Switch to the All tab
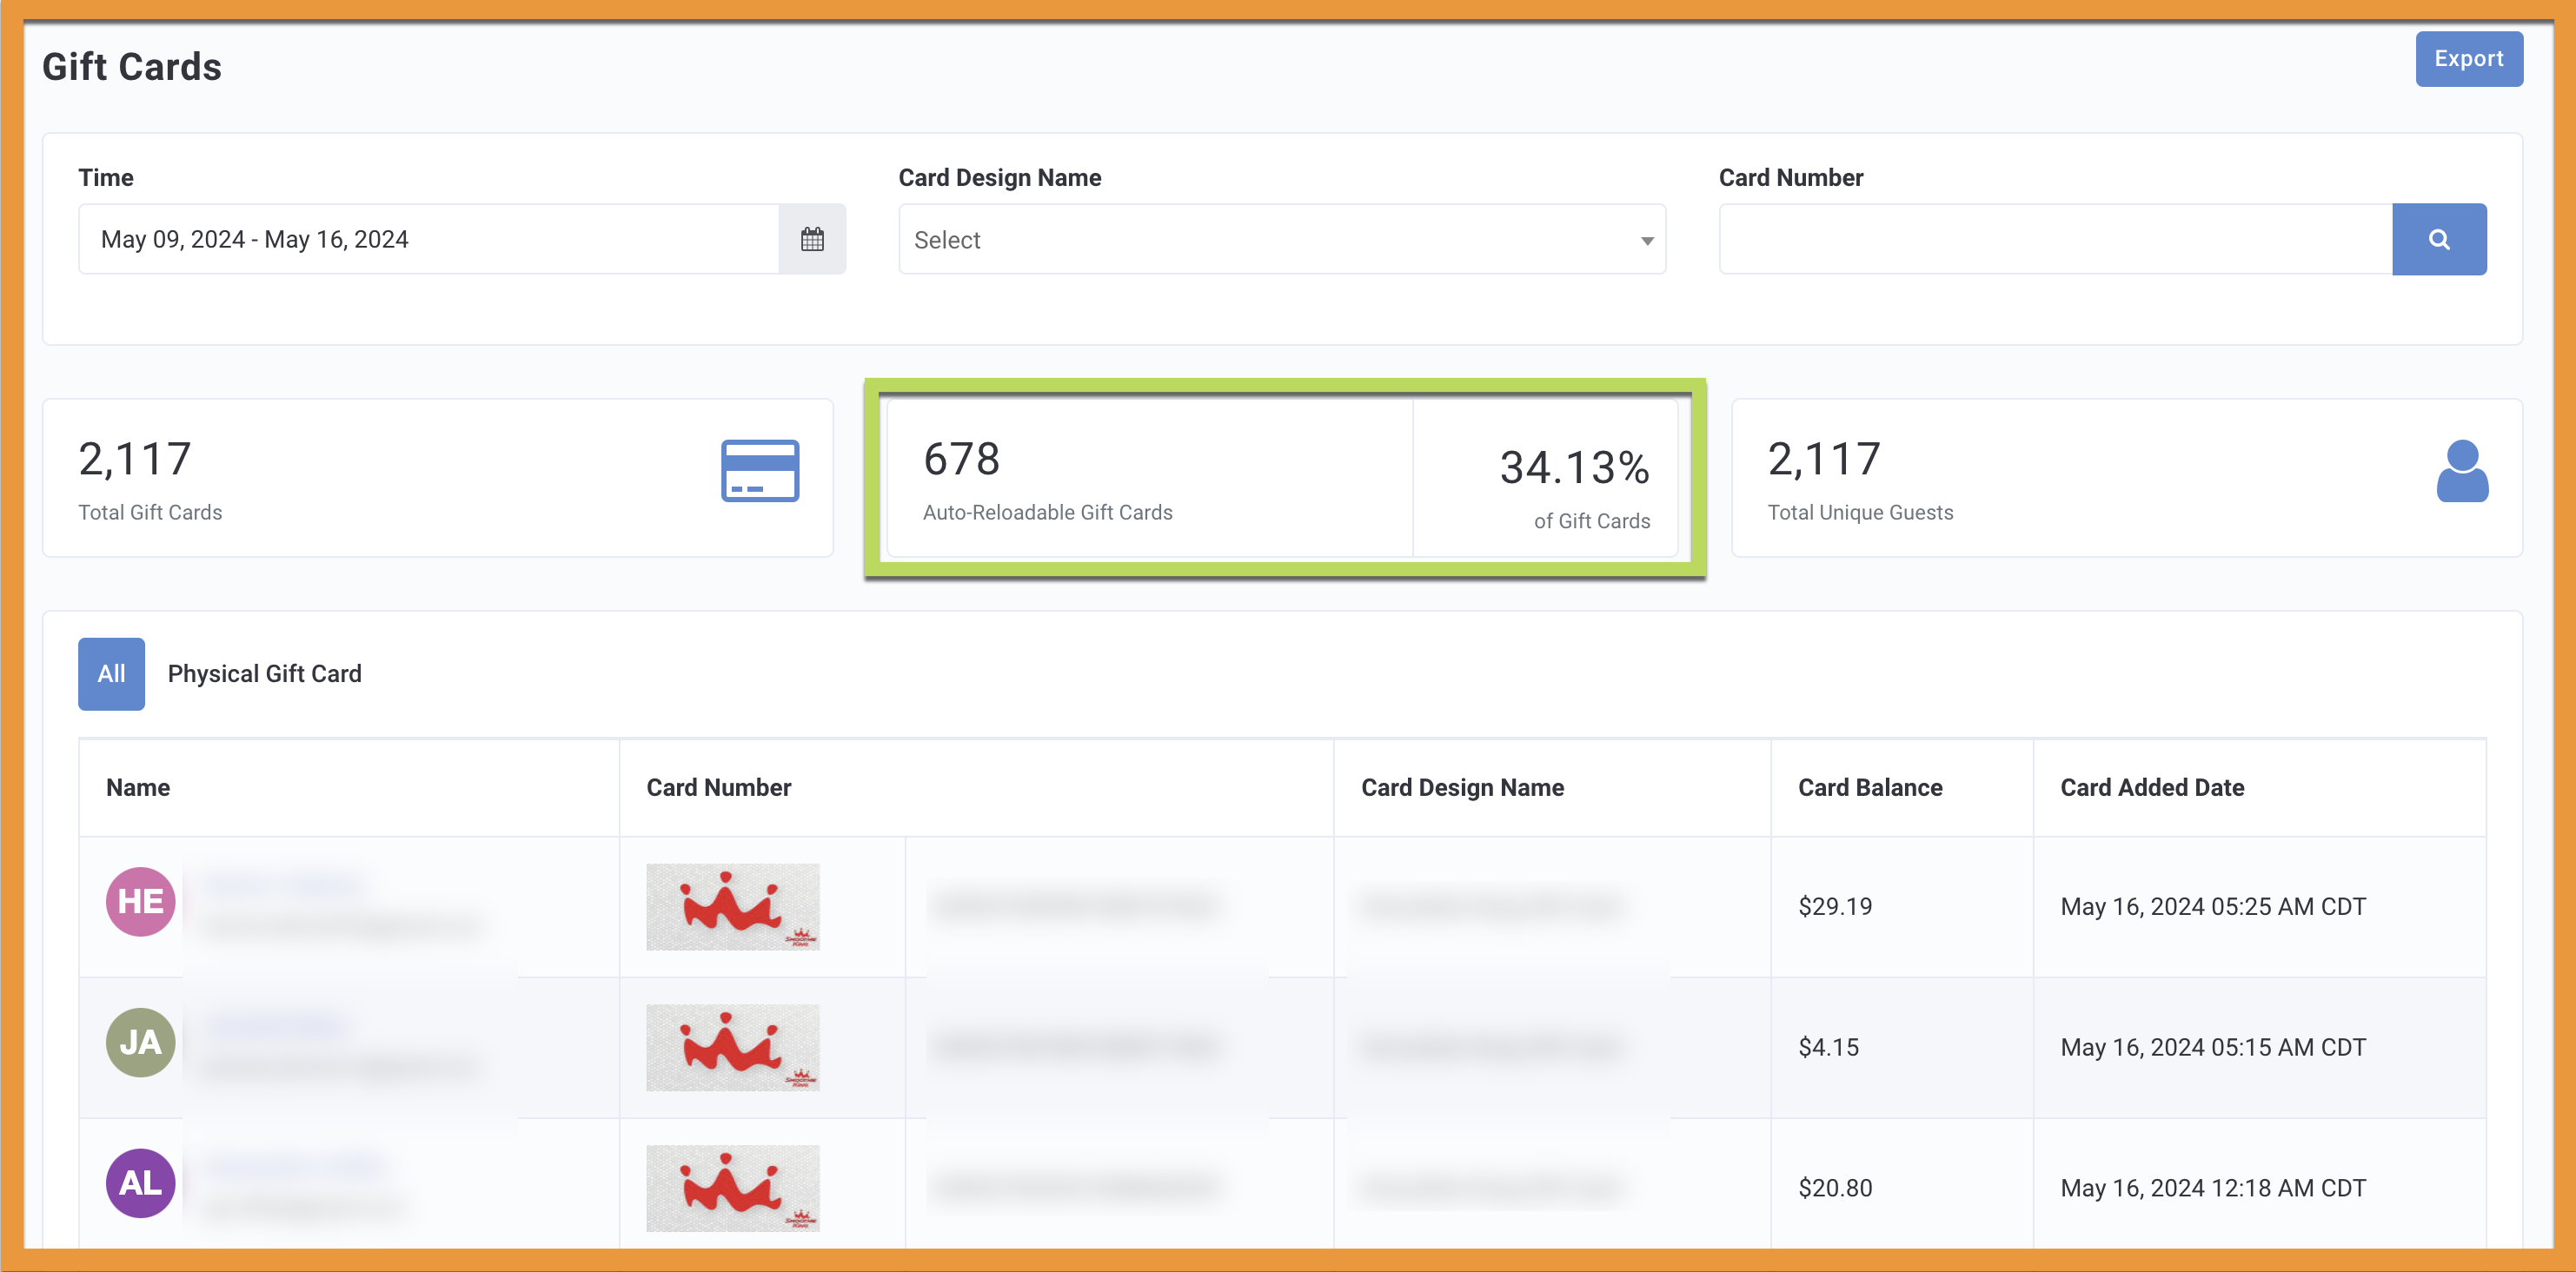Screen dimensions: 2576x1272 tap(112, 674)
